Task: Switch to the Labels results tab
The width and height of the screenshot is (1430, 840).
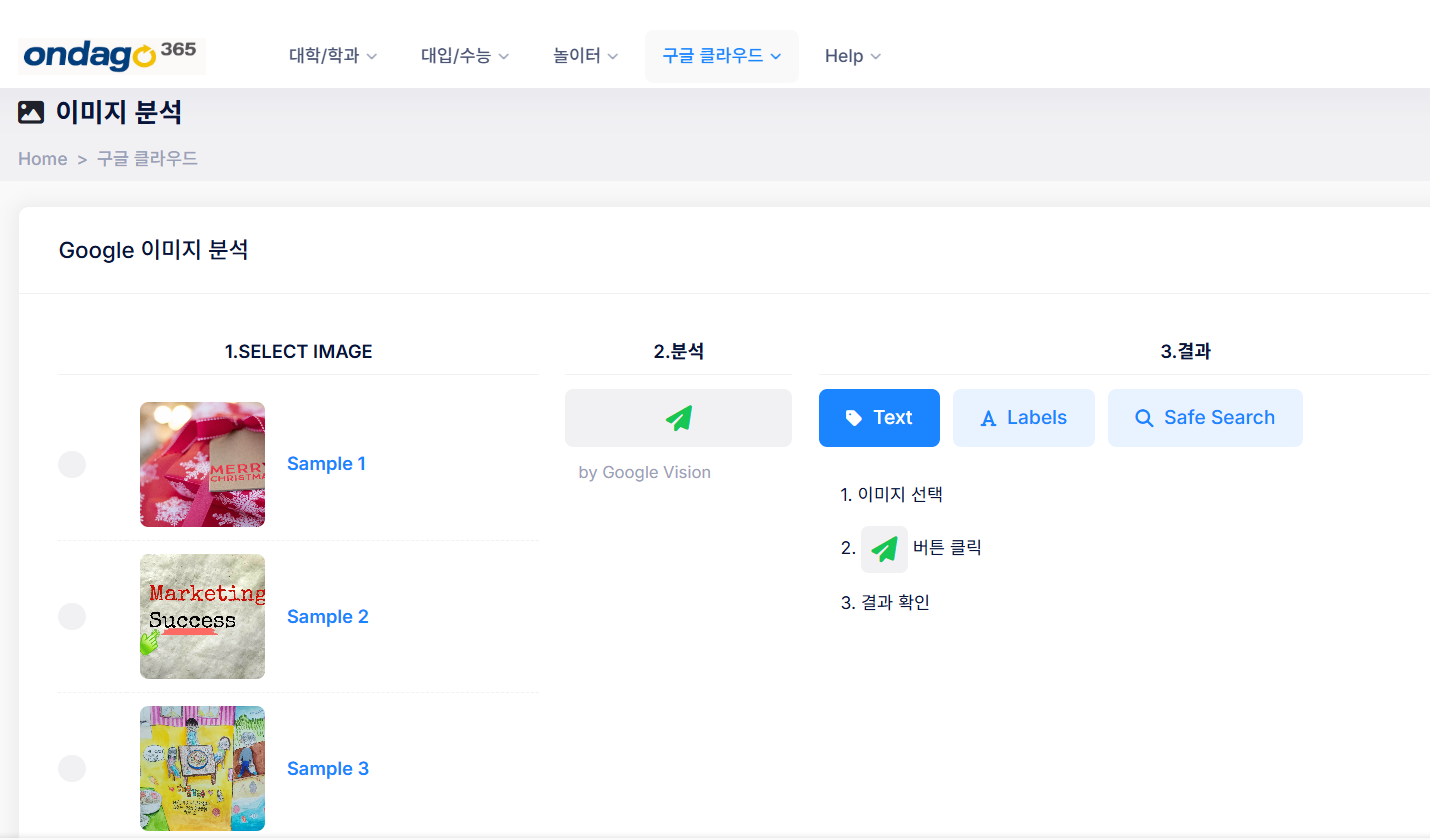Action: click(x=1024, y=418)
